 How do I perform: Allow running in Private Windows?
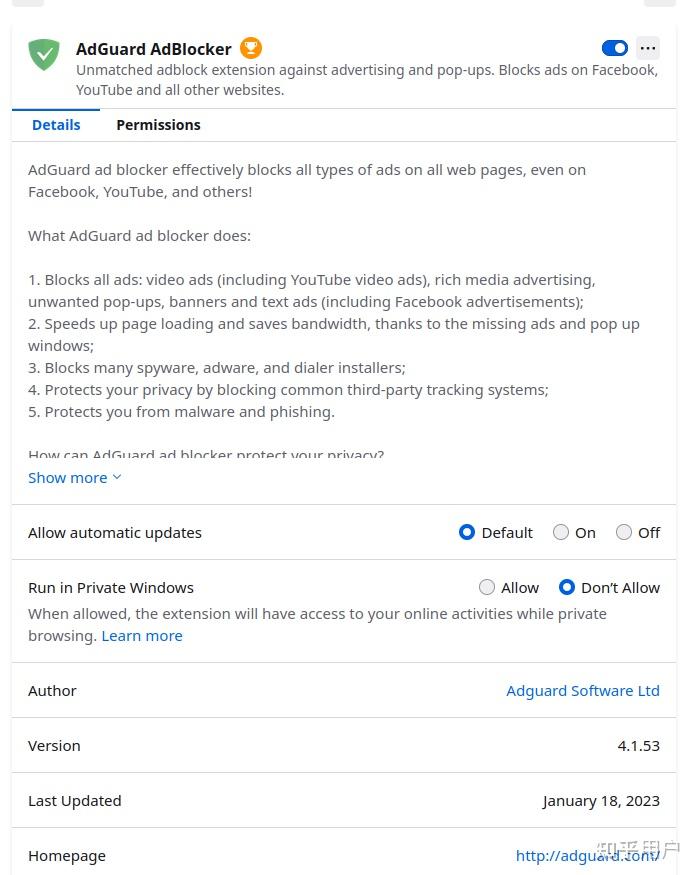coord(487,587)
